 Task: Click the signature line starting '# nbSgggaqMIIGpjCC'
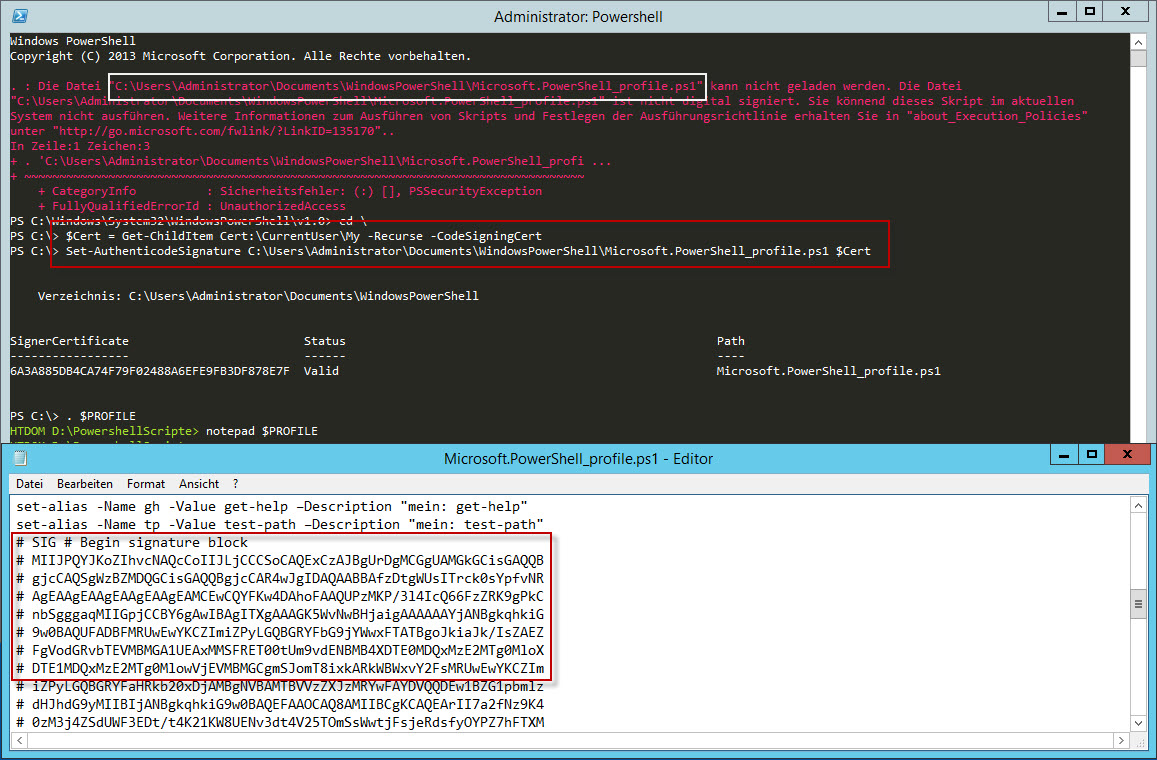point(280,614)
